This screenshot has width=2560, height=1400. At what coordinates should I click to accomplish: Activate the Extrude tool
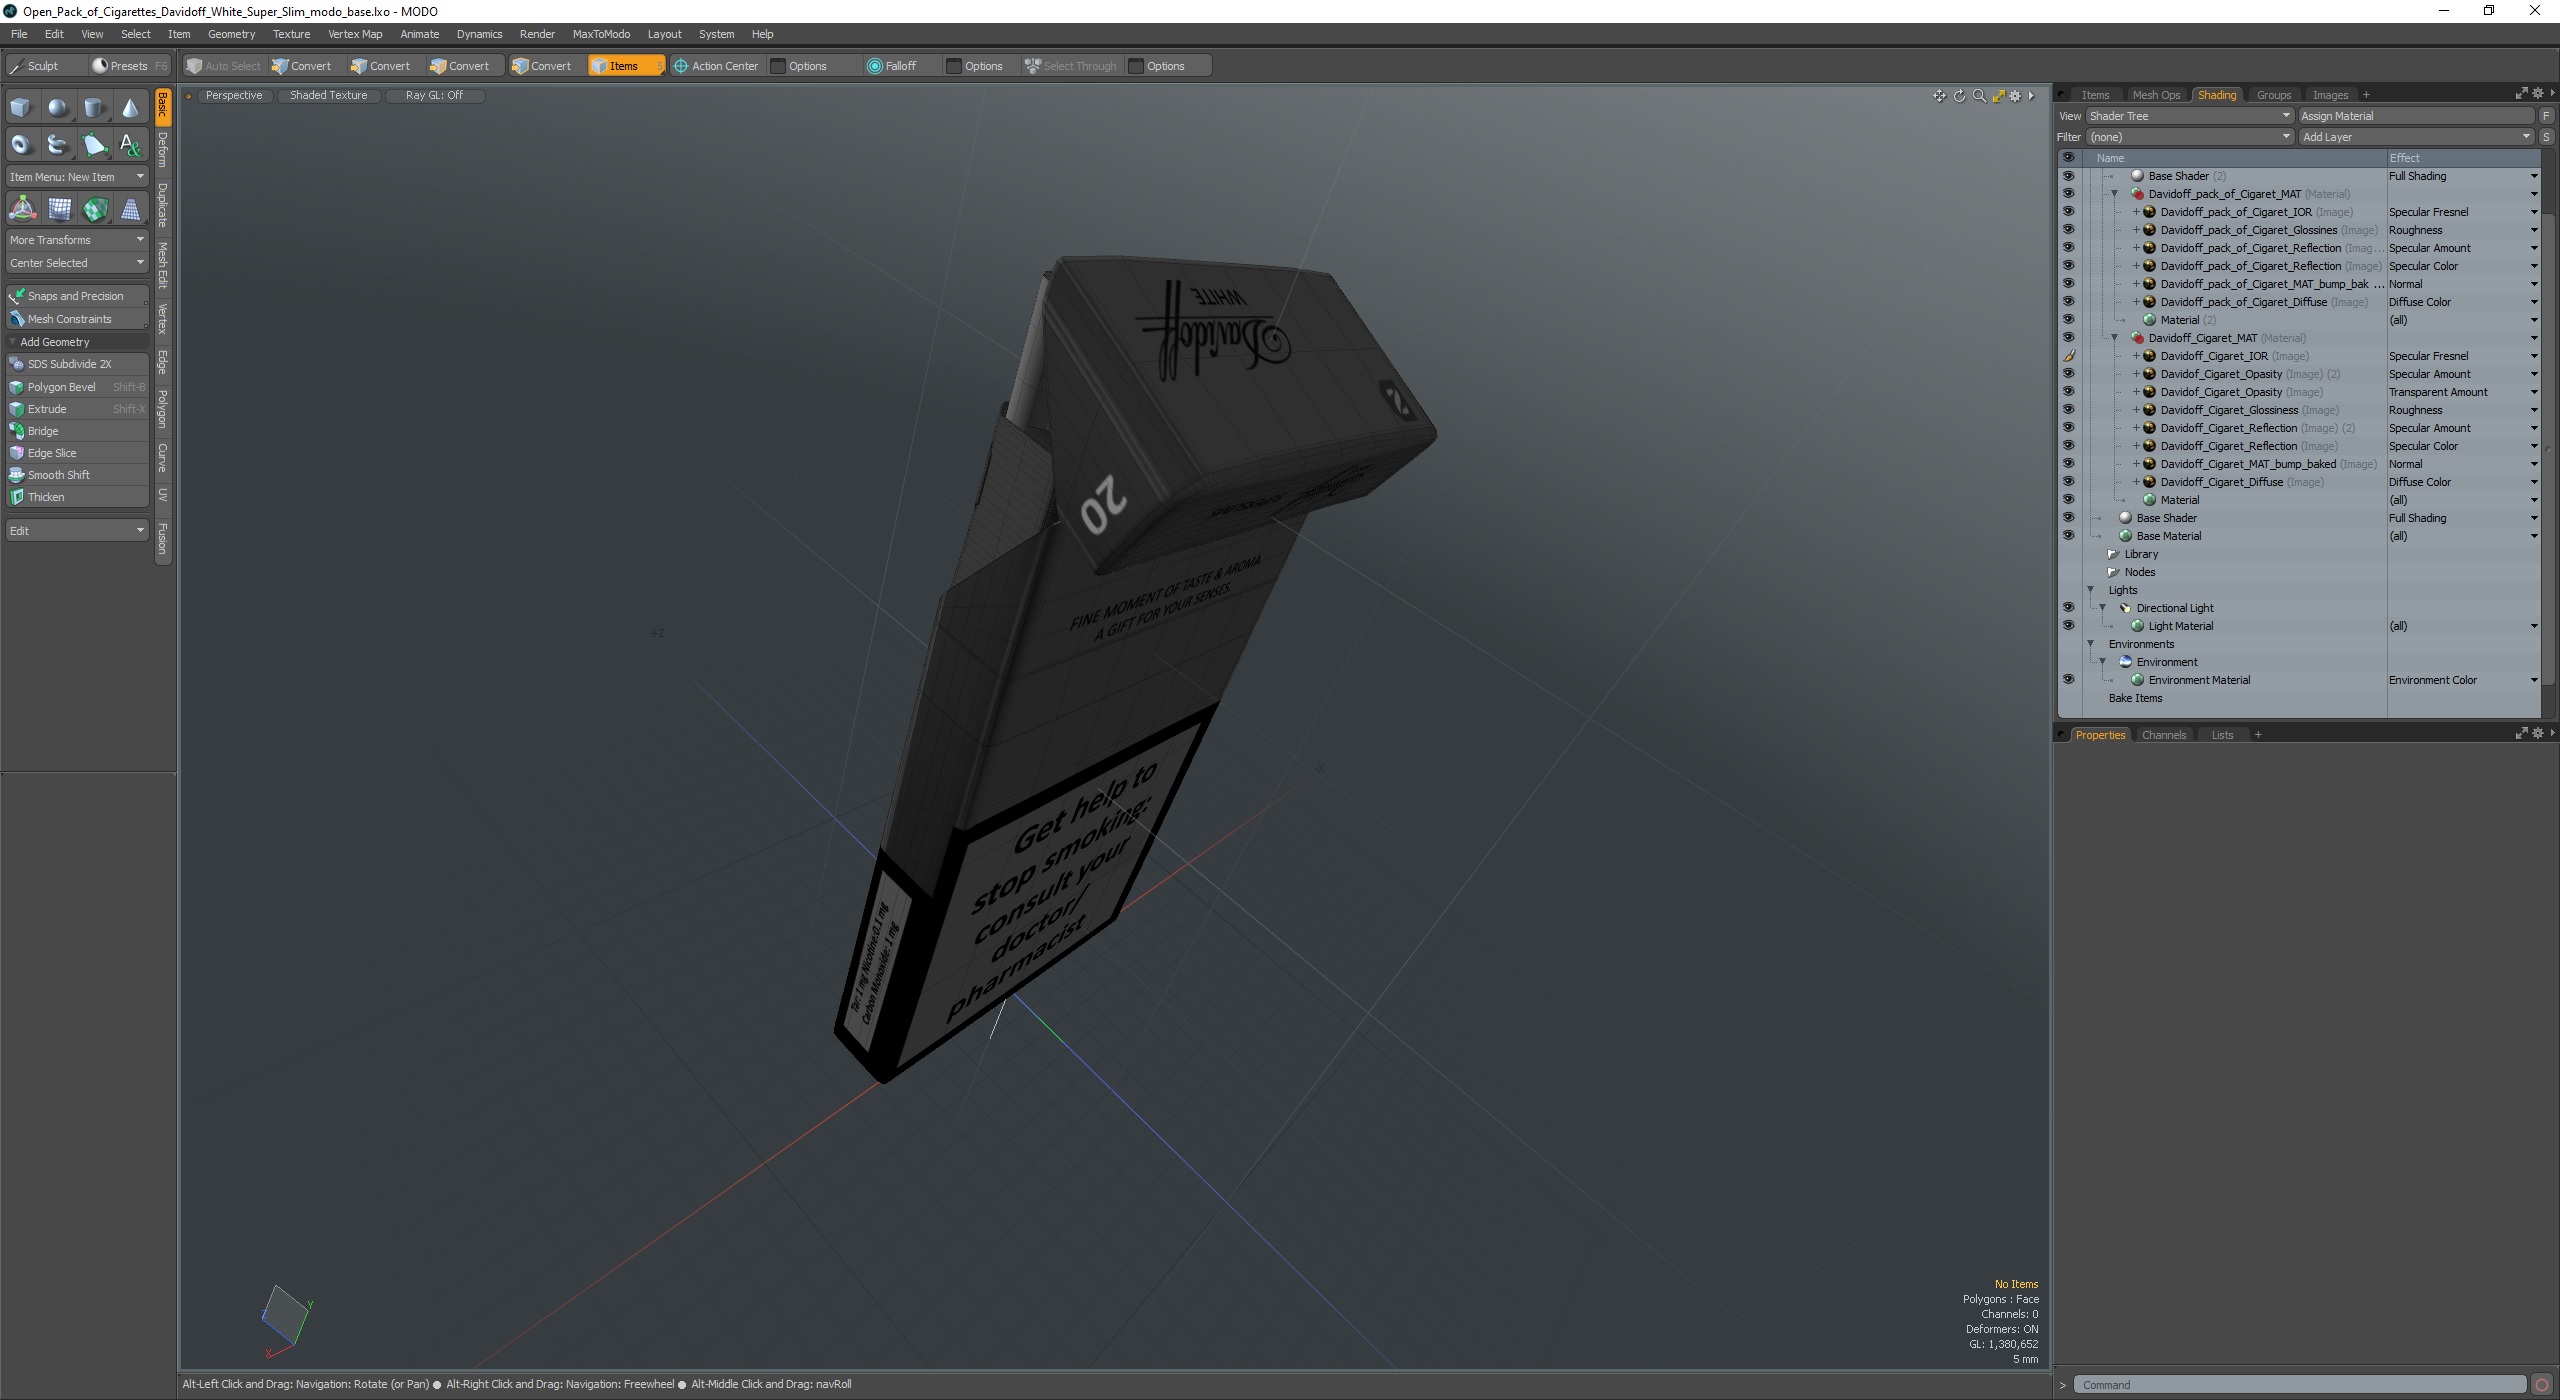pyautogui.click(x=77, y=409)
